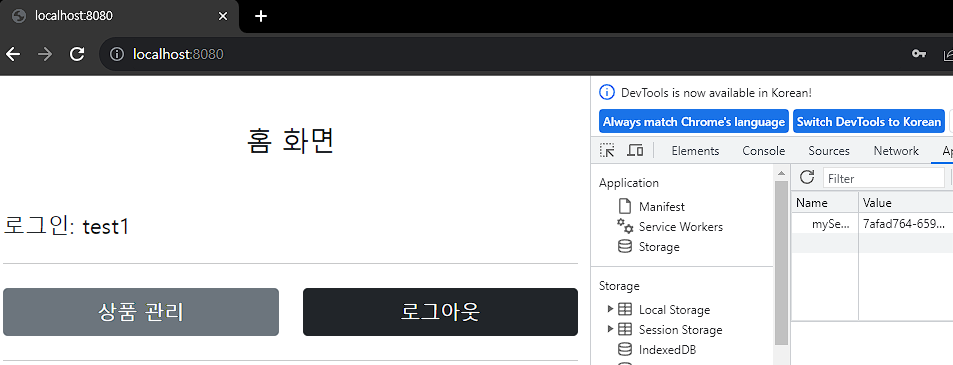
Task: Click the password key icon
Action: coord(918,55)
